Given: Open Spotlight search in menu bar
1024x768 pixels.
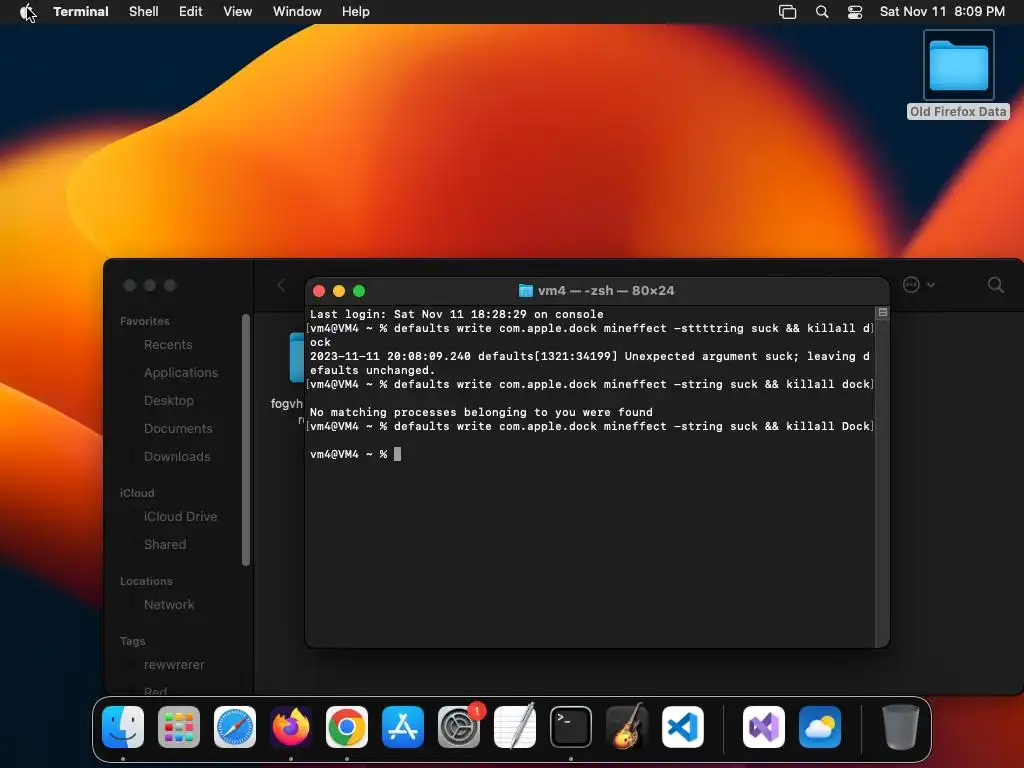Looking at the screenshot, I should (822, 12).
